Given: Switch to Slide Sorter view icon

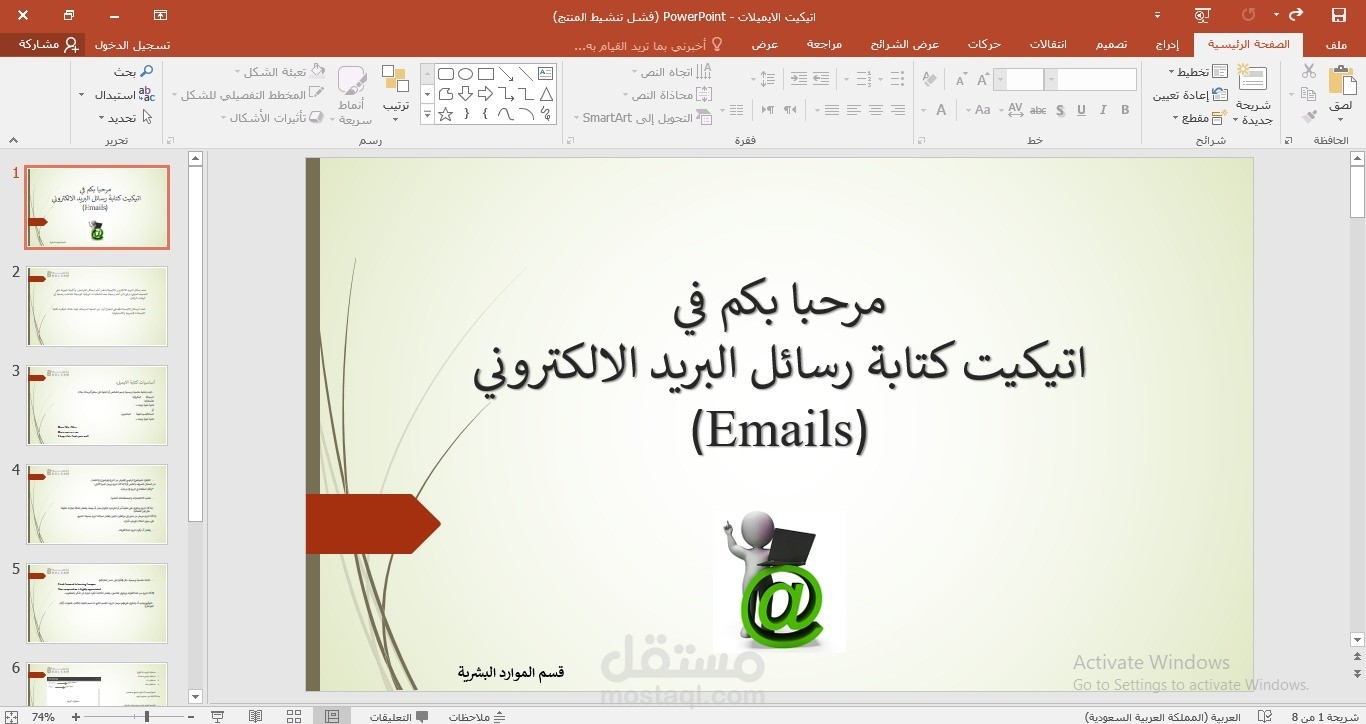Looking at the screenshot, I should (x=294, y=716).
